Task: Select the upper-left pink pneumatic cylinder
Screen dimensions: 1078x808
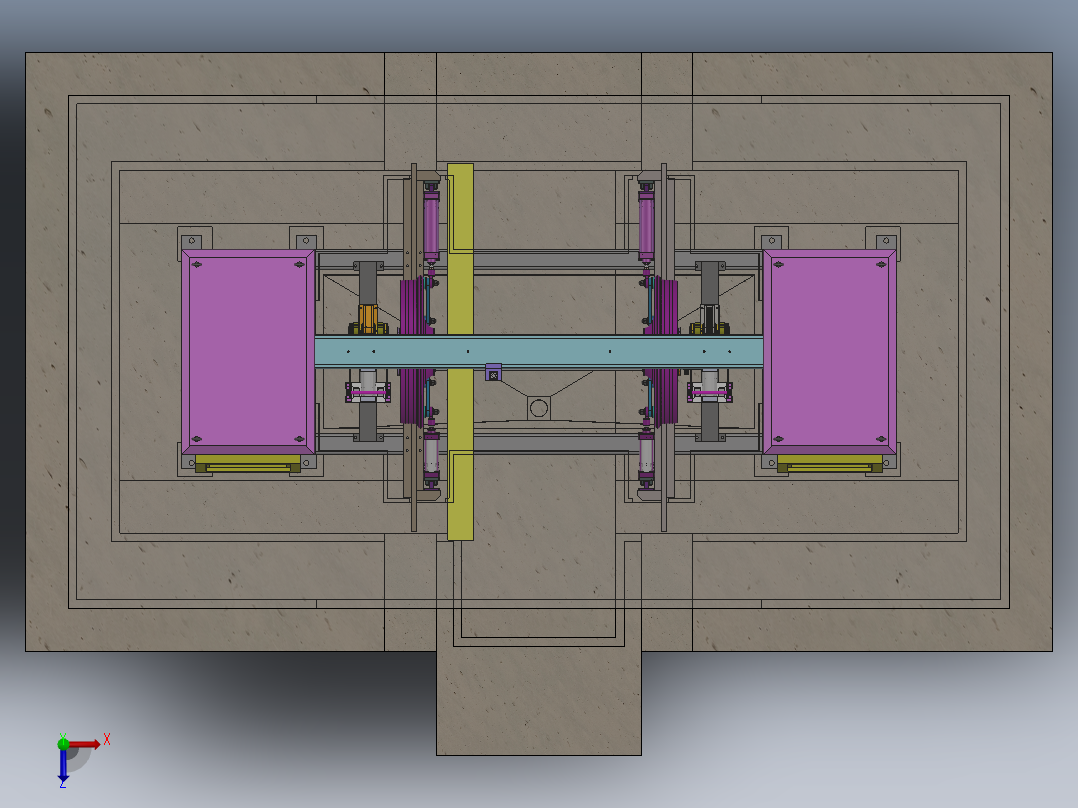Action: pyautogui.click(x=431, y=224)
